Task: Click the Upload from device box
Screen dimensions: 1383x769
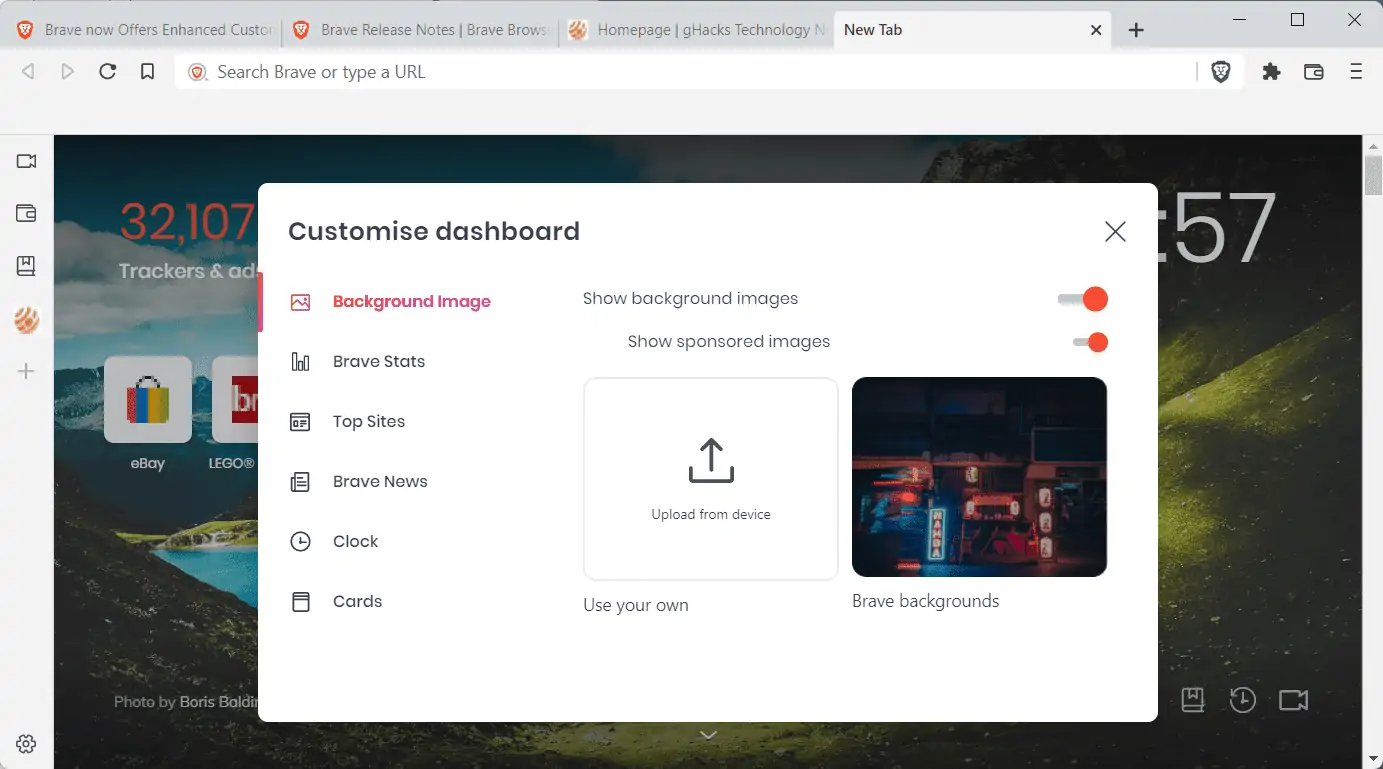Action: (711, 479)
